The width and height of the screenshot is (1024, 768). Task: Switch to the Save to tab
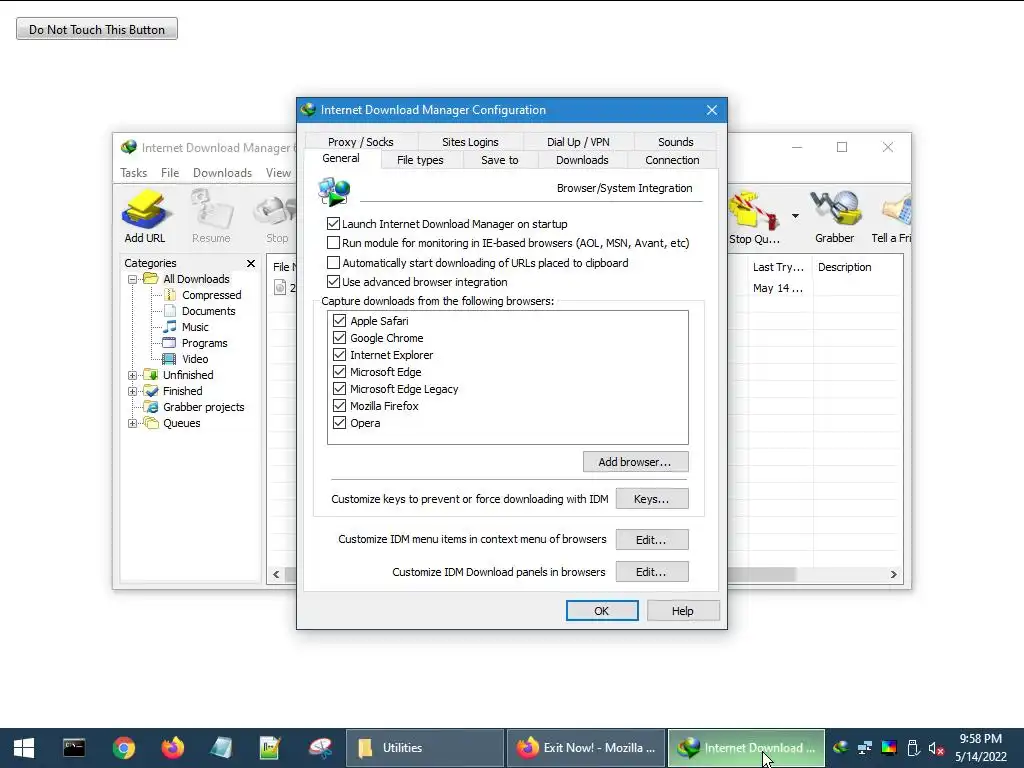(500, 160)
